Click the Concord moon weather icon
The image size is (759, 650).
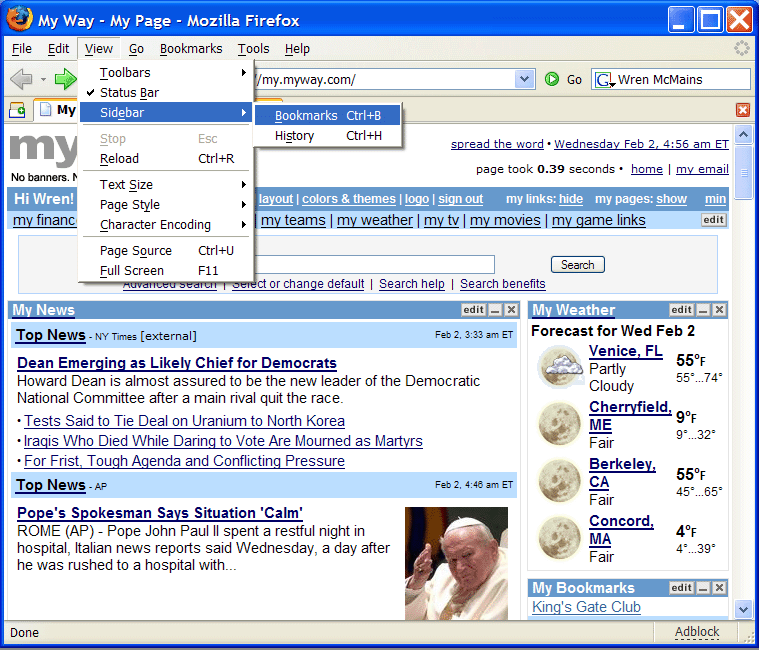pyautogui.click(x=560, y=538)
